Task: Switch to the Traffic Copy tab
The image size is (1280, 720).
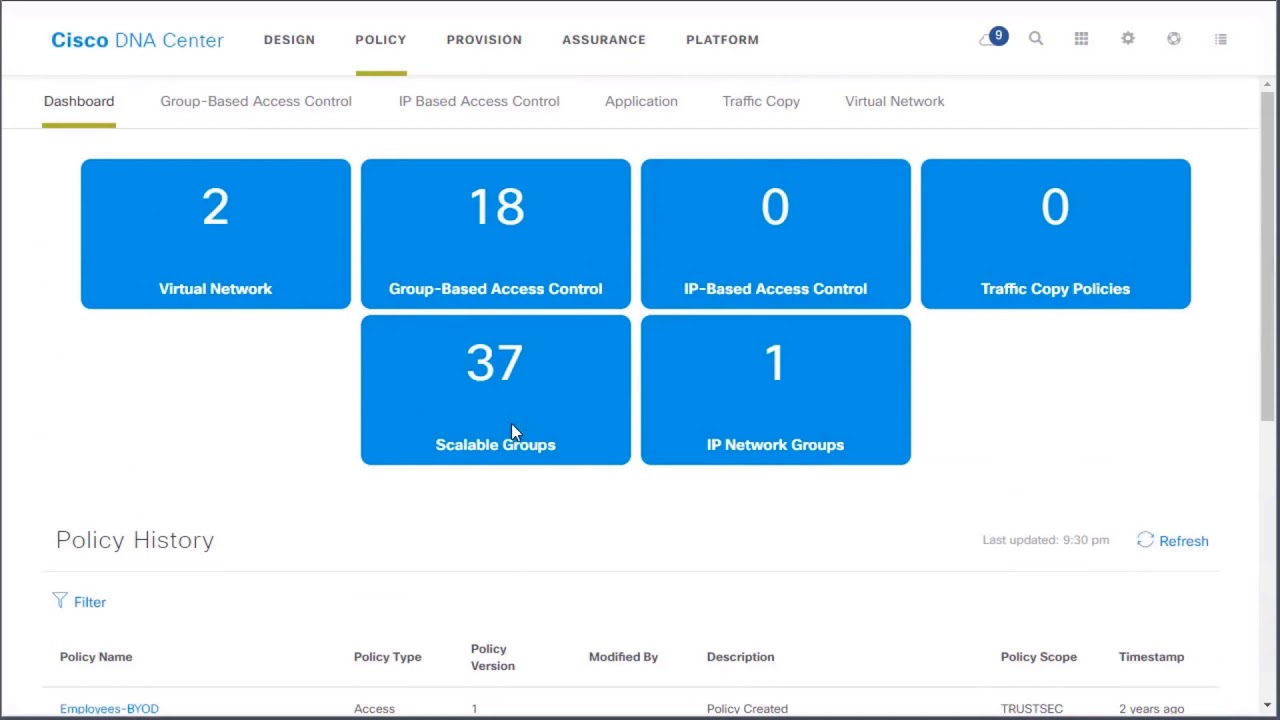Action: tap(761, 101)
